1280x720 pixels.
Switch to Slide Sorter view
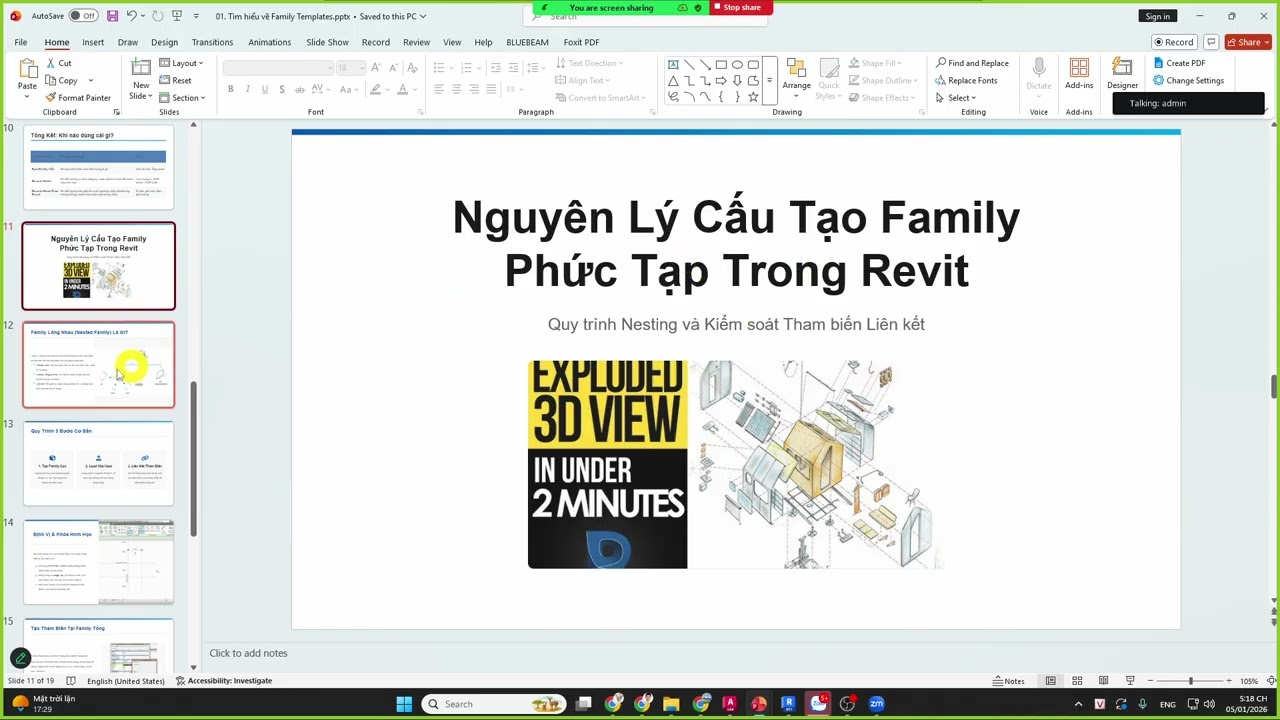1077,681
